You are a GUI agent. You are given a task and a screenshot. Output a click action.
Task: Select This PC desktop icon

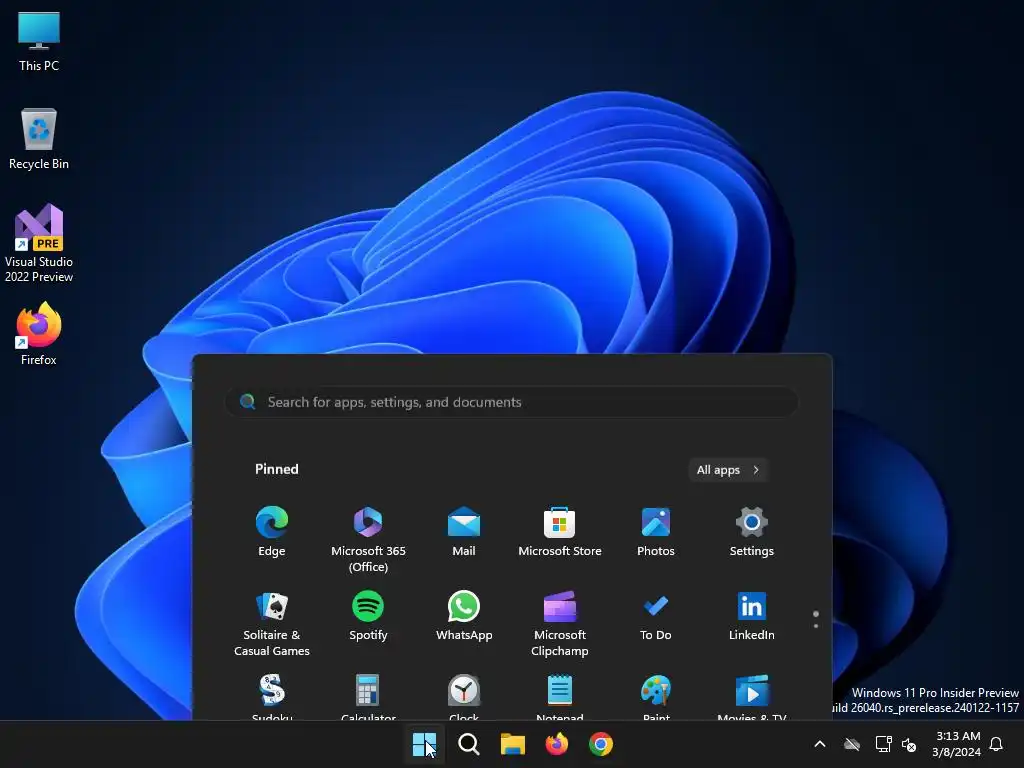(x=39, y=41)
